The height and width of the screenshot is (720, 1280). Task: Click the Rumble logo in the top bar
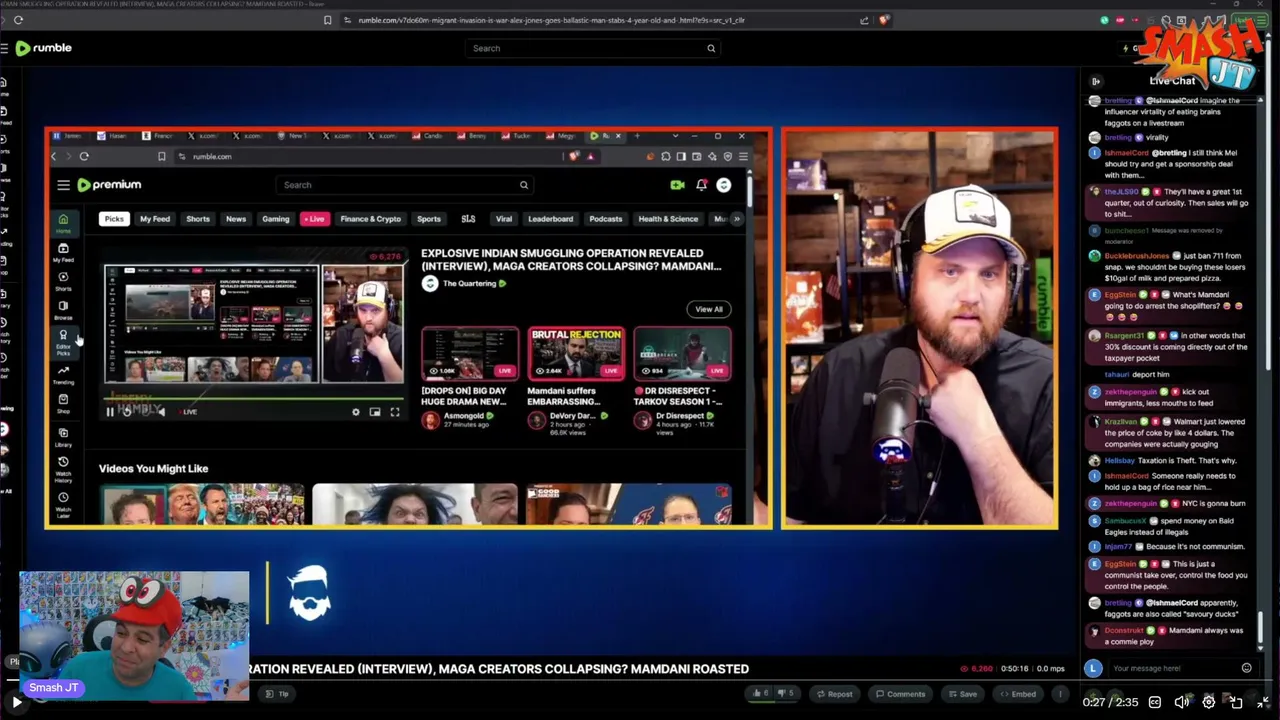44,48
